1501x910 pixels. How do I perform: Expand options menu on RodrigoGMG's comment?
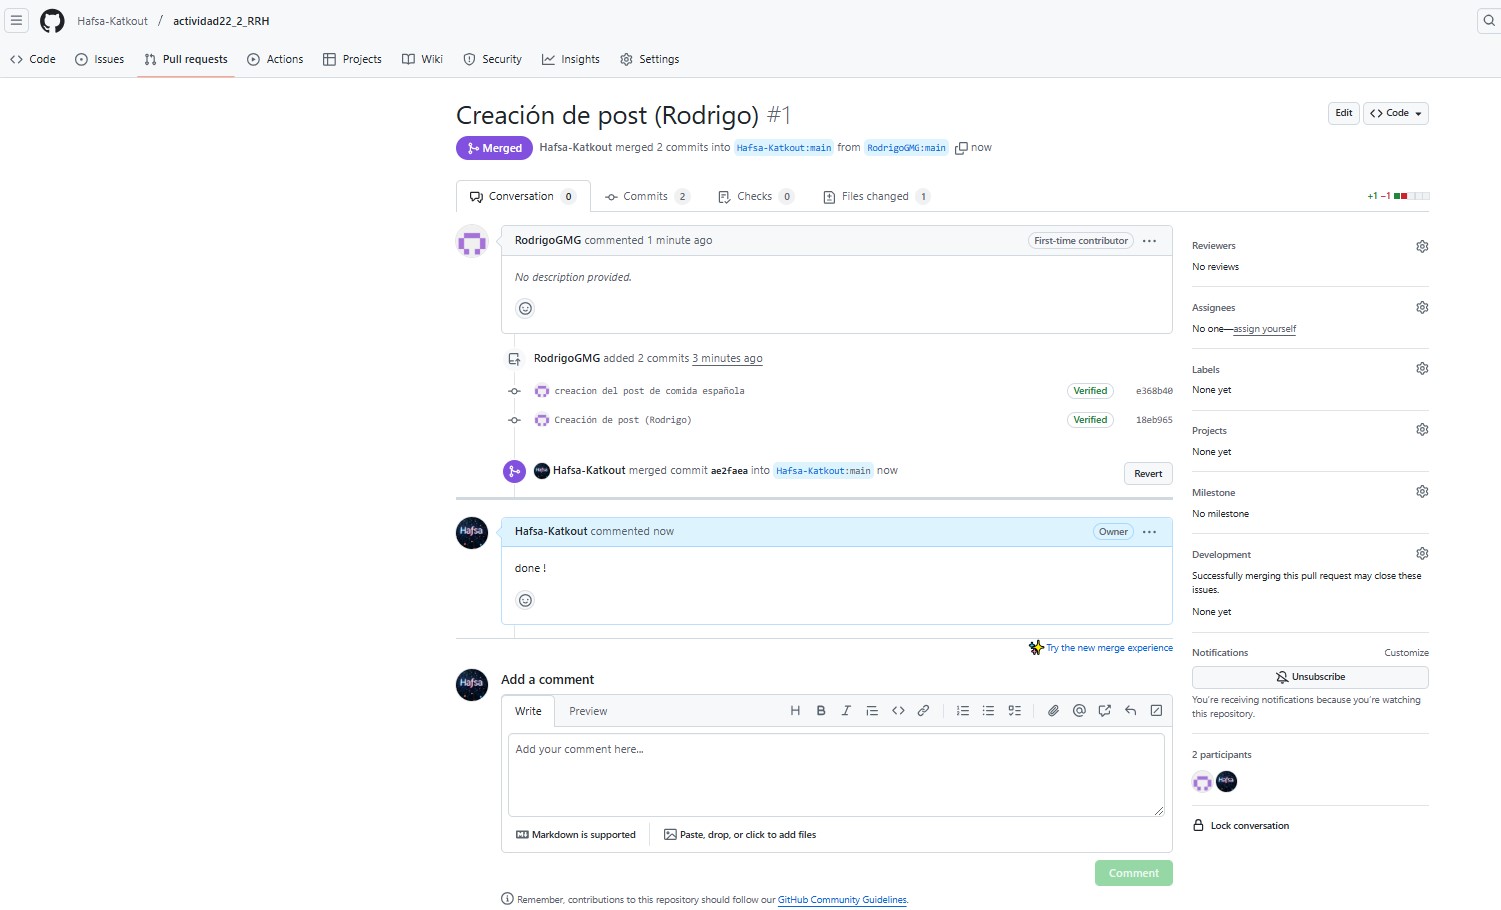pos(1149,241)
